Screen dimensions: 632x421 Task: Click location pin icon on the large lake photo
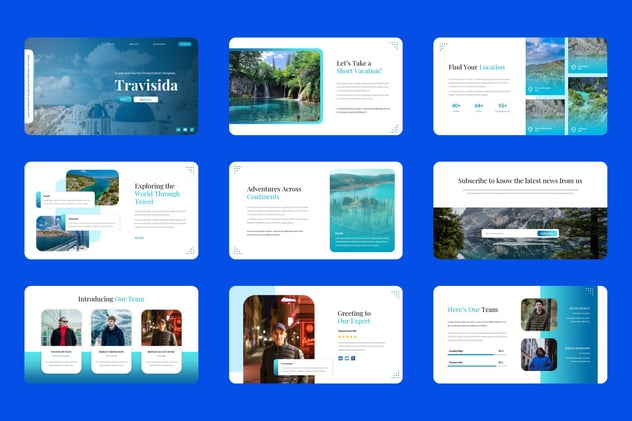(x=530, y=89)
